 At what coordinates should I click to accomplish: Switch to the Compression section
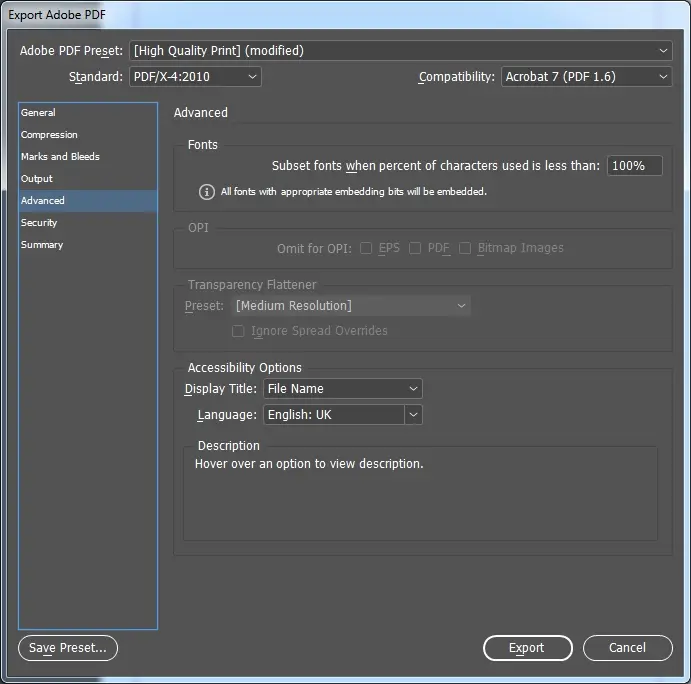(88, 135)
